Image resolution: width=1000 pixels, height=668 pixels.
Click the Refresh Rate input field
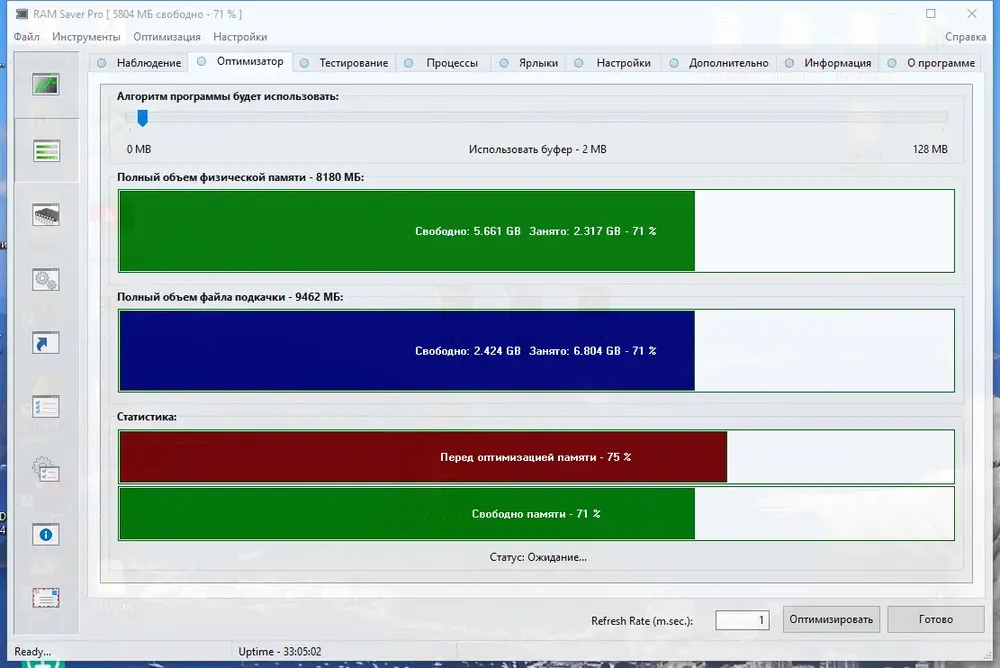click(x=743, y=620)
